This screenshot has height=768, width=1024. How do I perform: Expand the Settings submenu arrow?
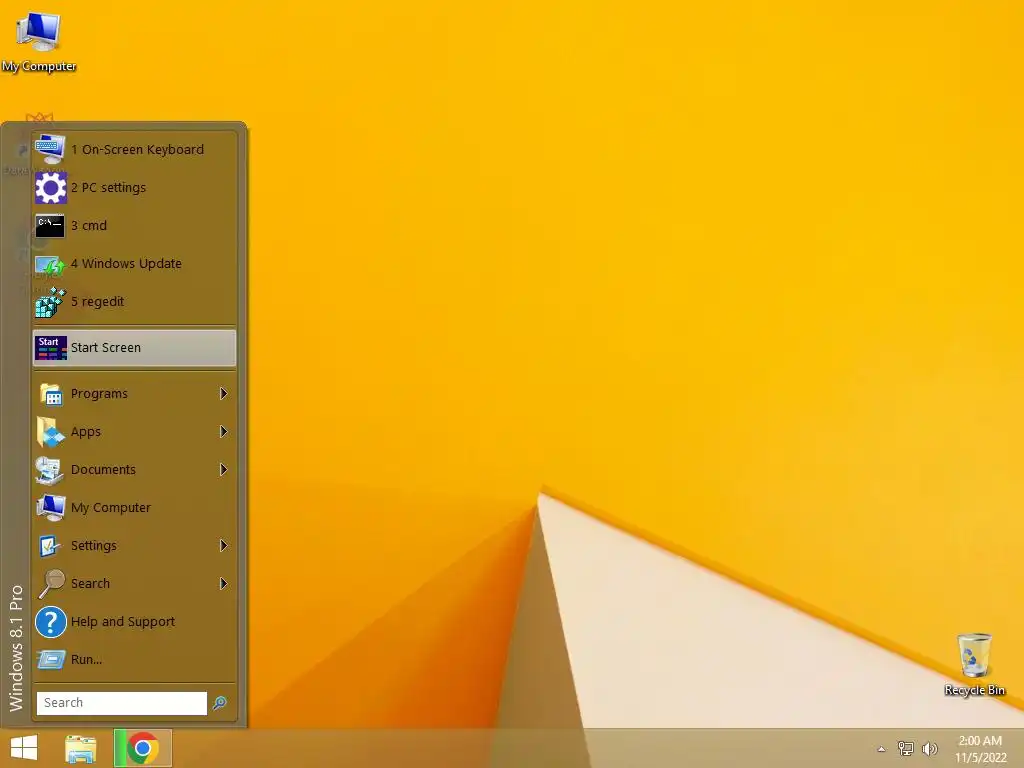point(223,545)
